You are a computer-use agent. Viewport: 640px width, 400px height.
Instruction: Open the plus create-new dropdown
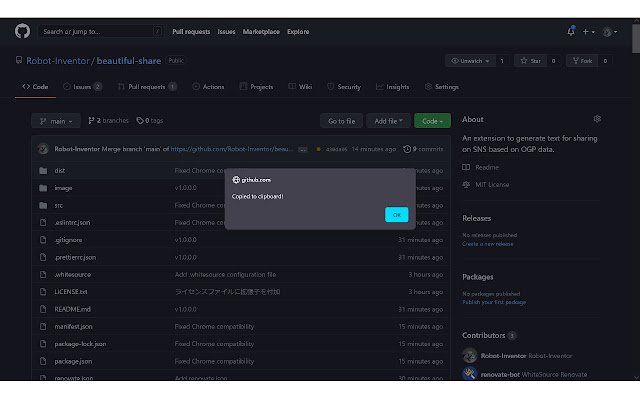[x=588, y=31]
